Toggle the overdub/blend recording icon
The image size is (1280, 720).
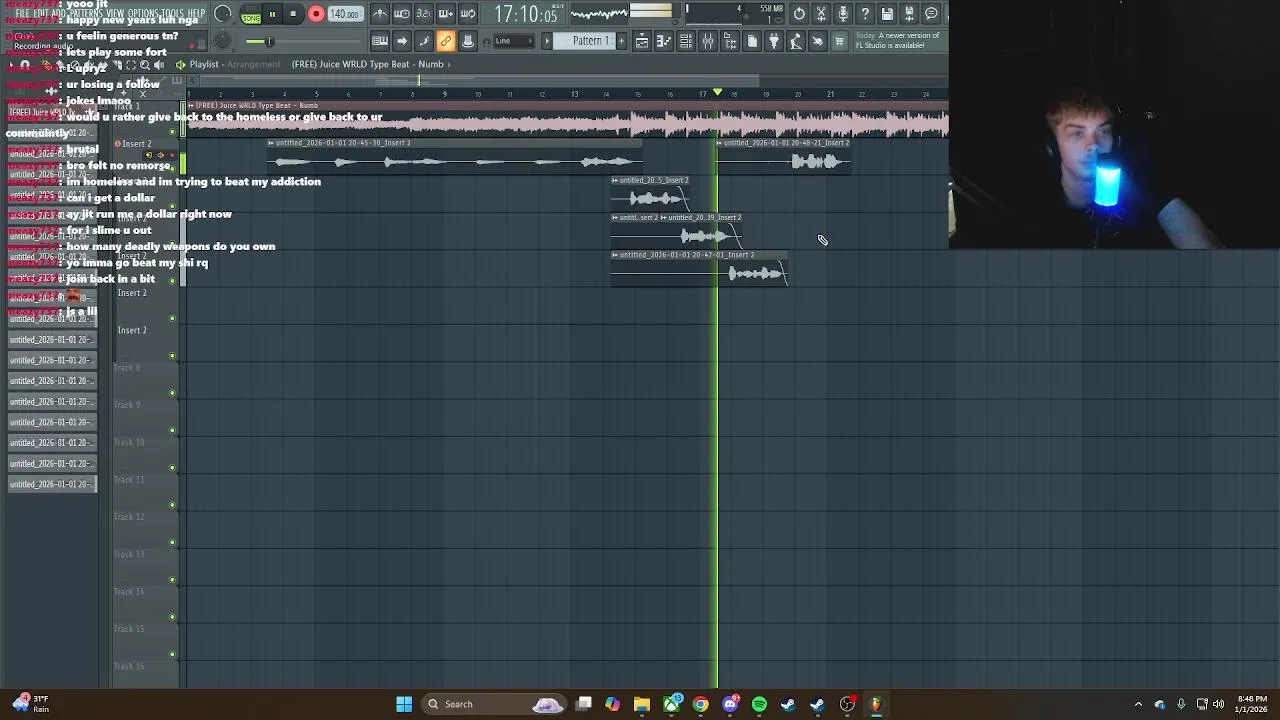[445, 14]
